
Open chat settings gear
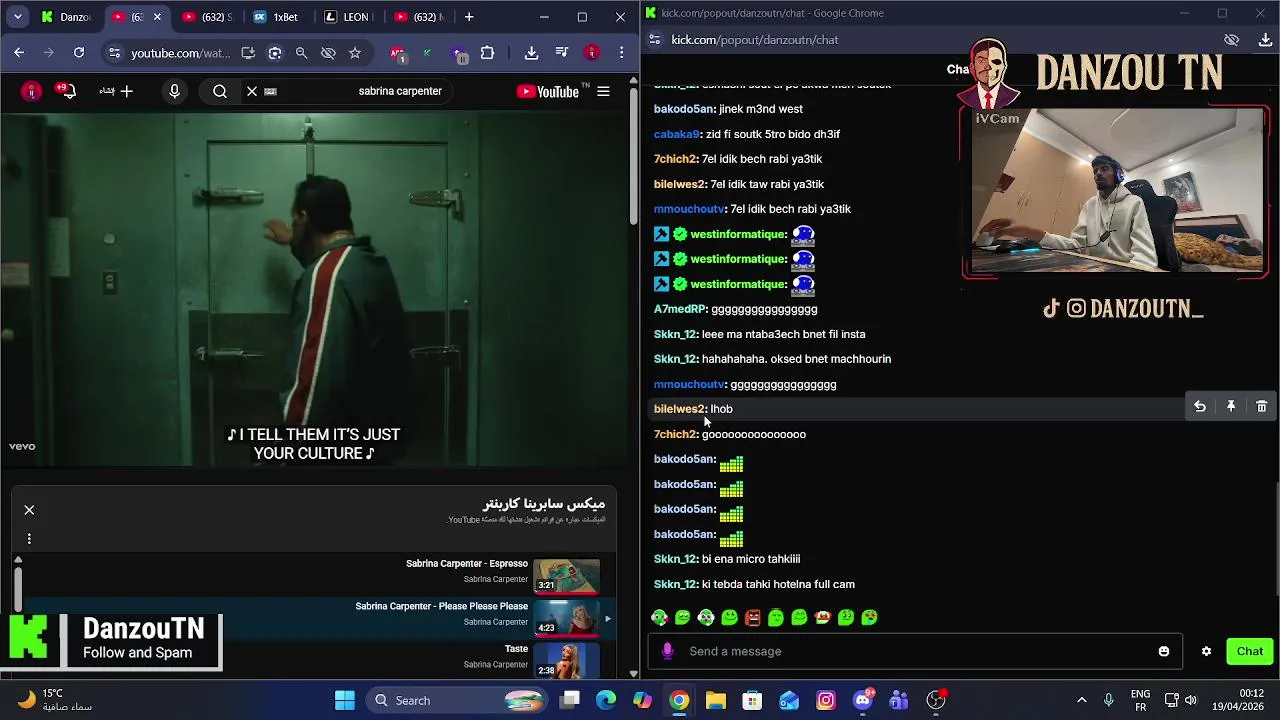click(1206, 651)
